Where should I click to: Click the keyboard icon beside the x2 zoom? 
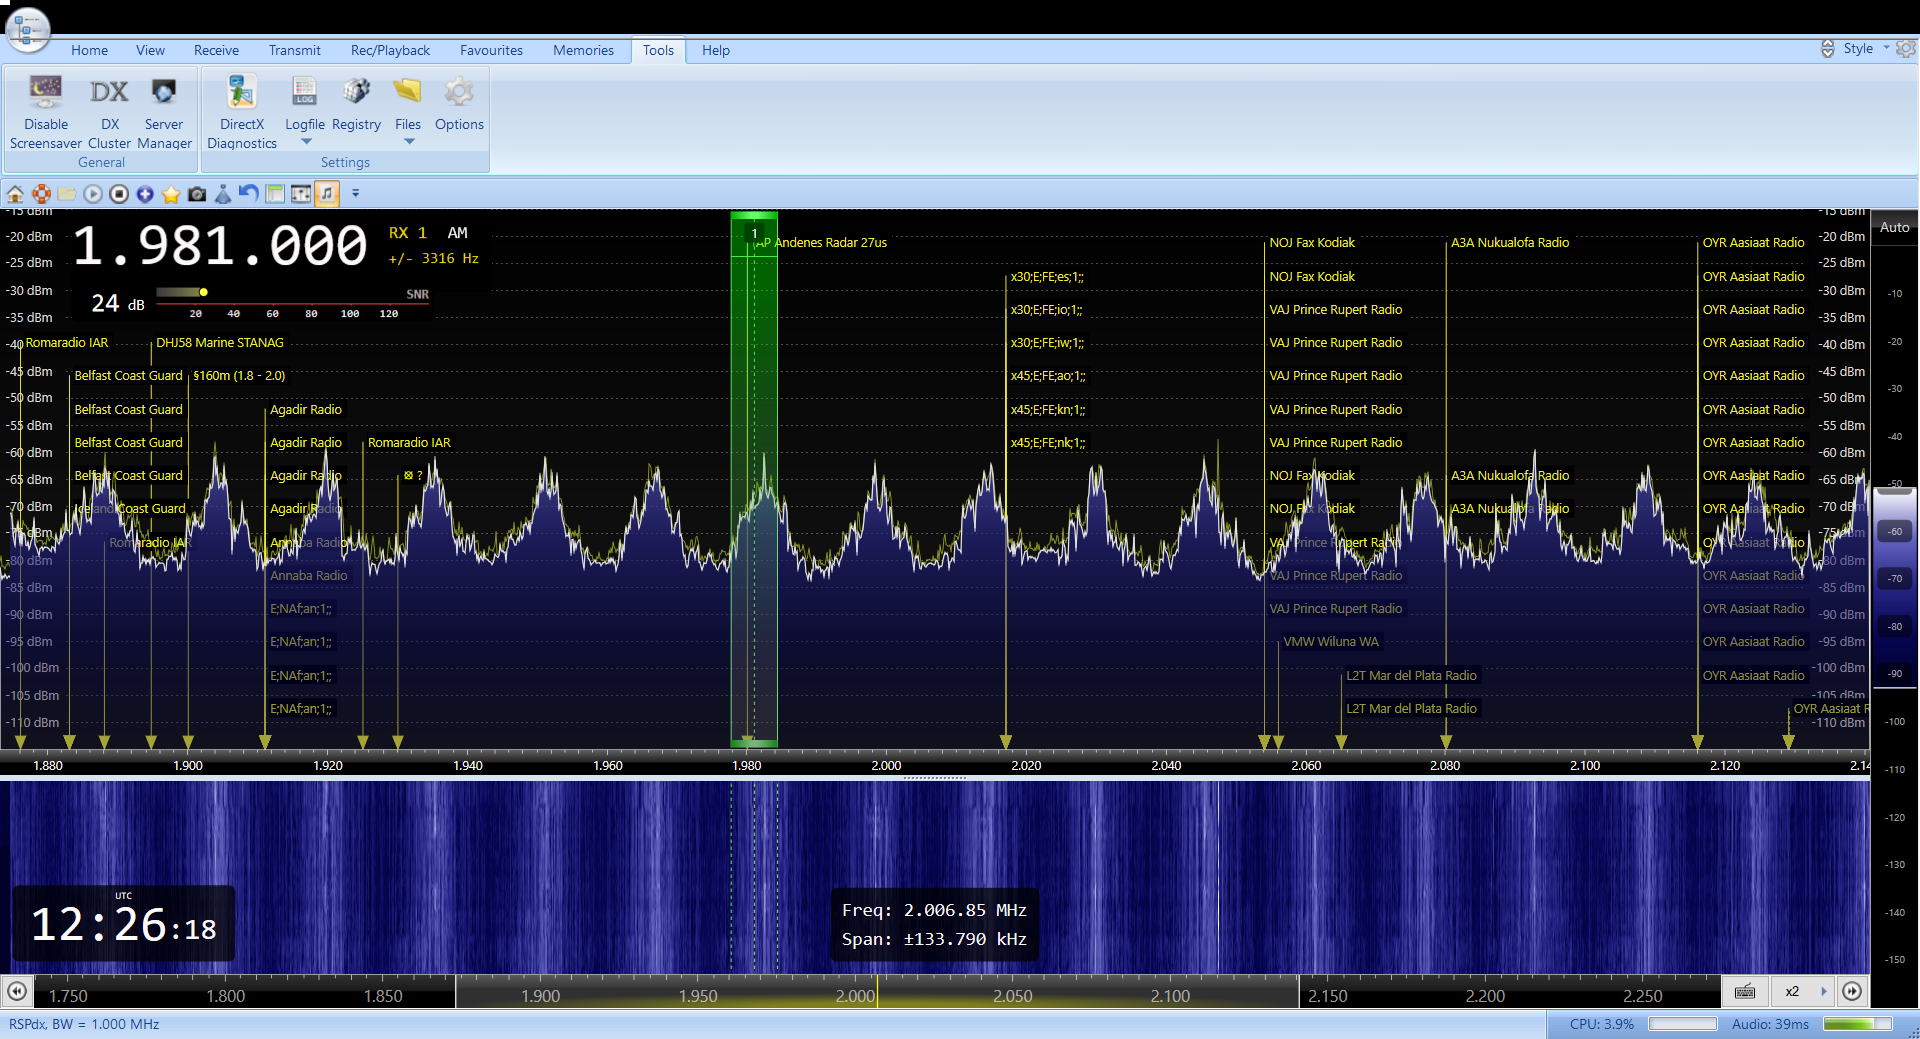point(1745,991)
